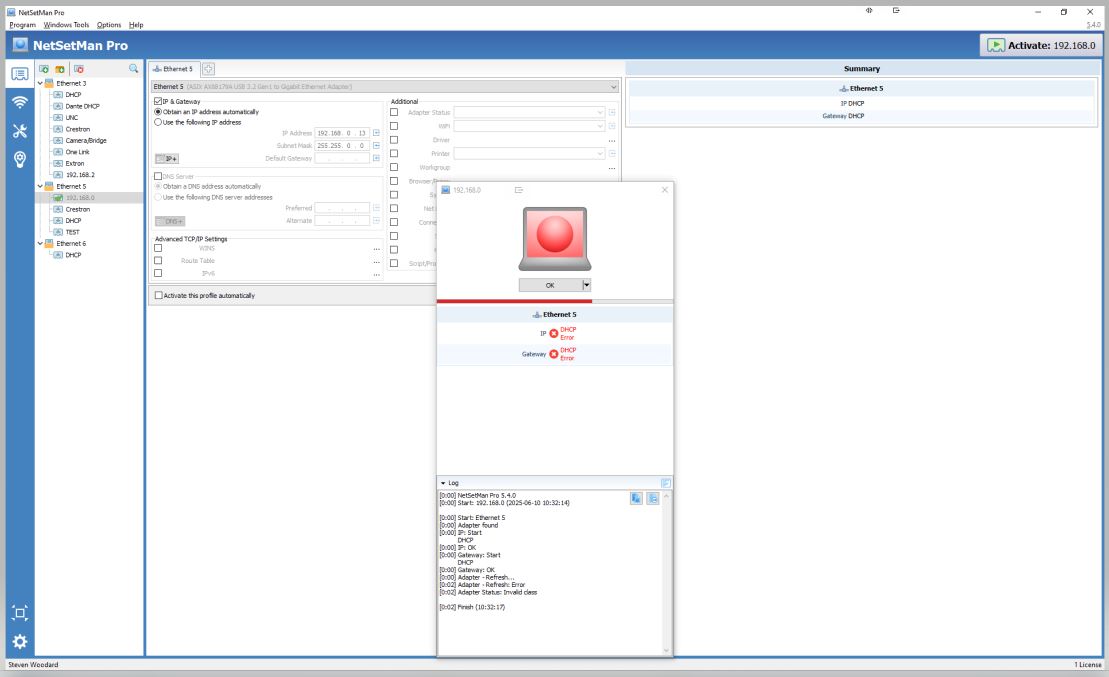The image size is (1109, 677).
Task: Open Workgroup settings ellipsis
Action: click(612, 168)
